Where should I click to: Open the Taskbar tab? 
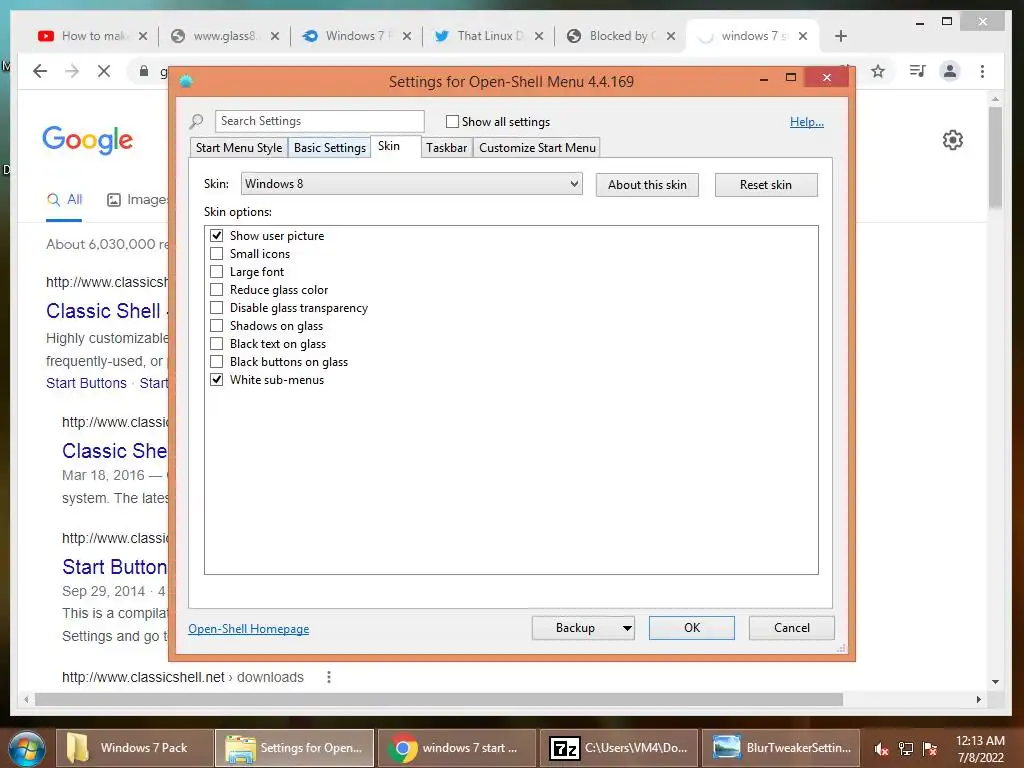[447, 148]
